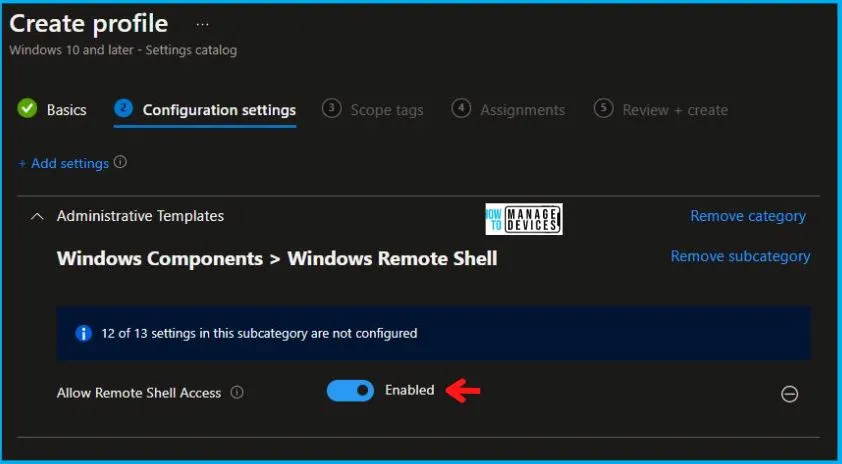Click the green Basics completed checkmark icon
The image size is (842, 464).
point(28,109)
